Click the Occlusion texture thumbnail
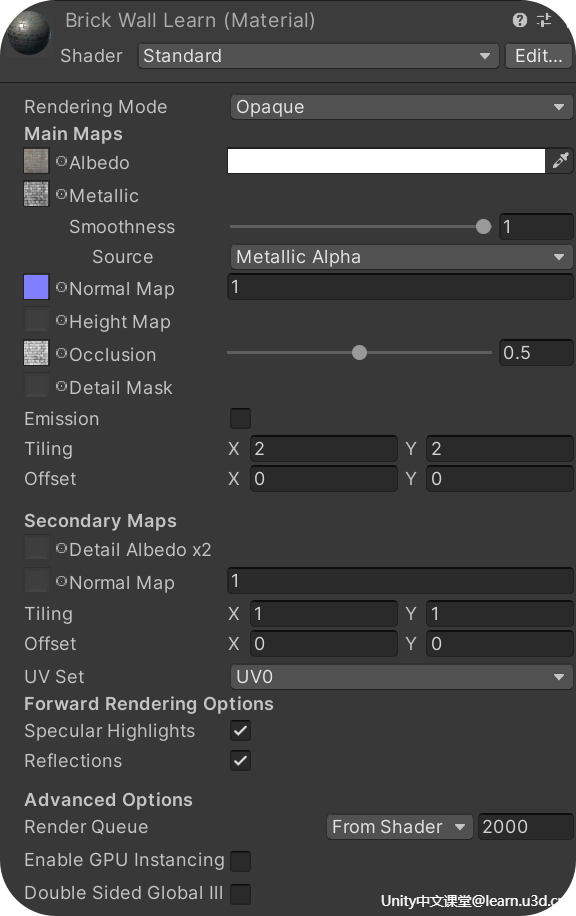This screenshot has height=916, width=576. tap(36, 353)
